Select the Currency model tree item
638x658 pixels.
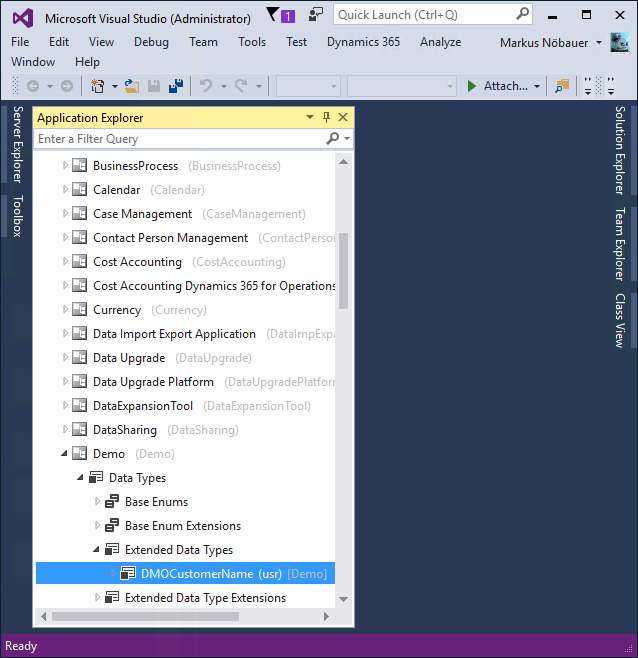pos(117,310)
